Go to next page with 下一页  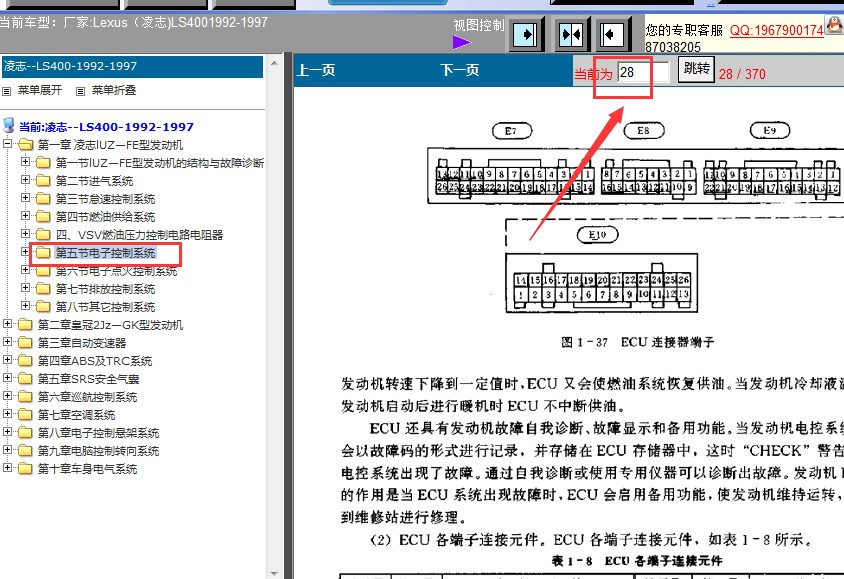[x=460, y=70]
